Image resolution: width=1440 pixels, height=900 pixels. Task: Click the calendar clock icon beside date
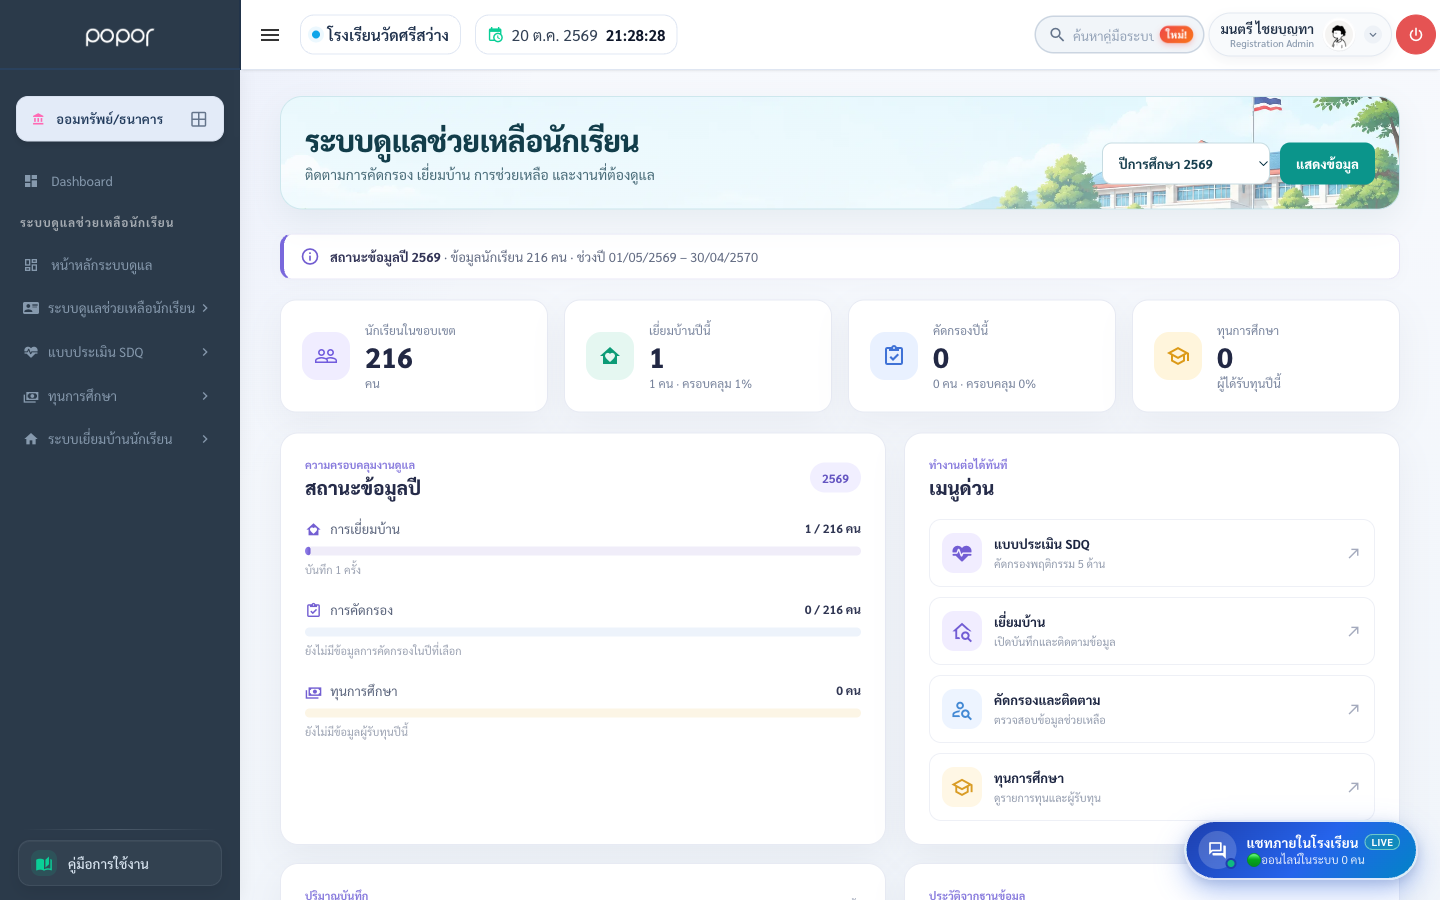tap(495, 35)
